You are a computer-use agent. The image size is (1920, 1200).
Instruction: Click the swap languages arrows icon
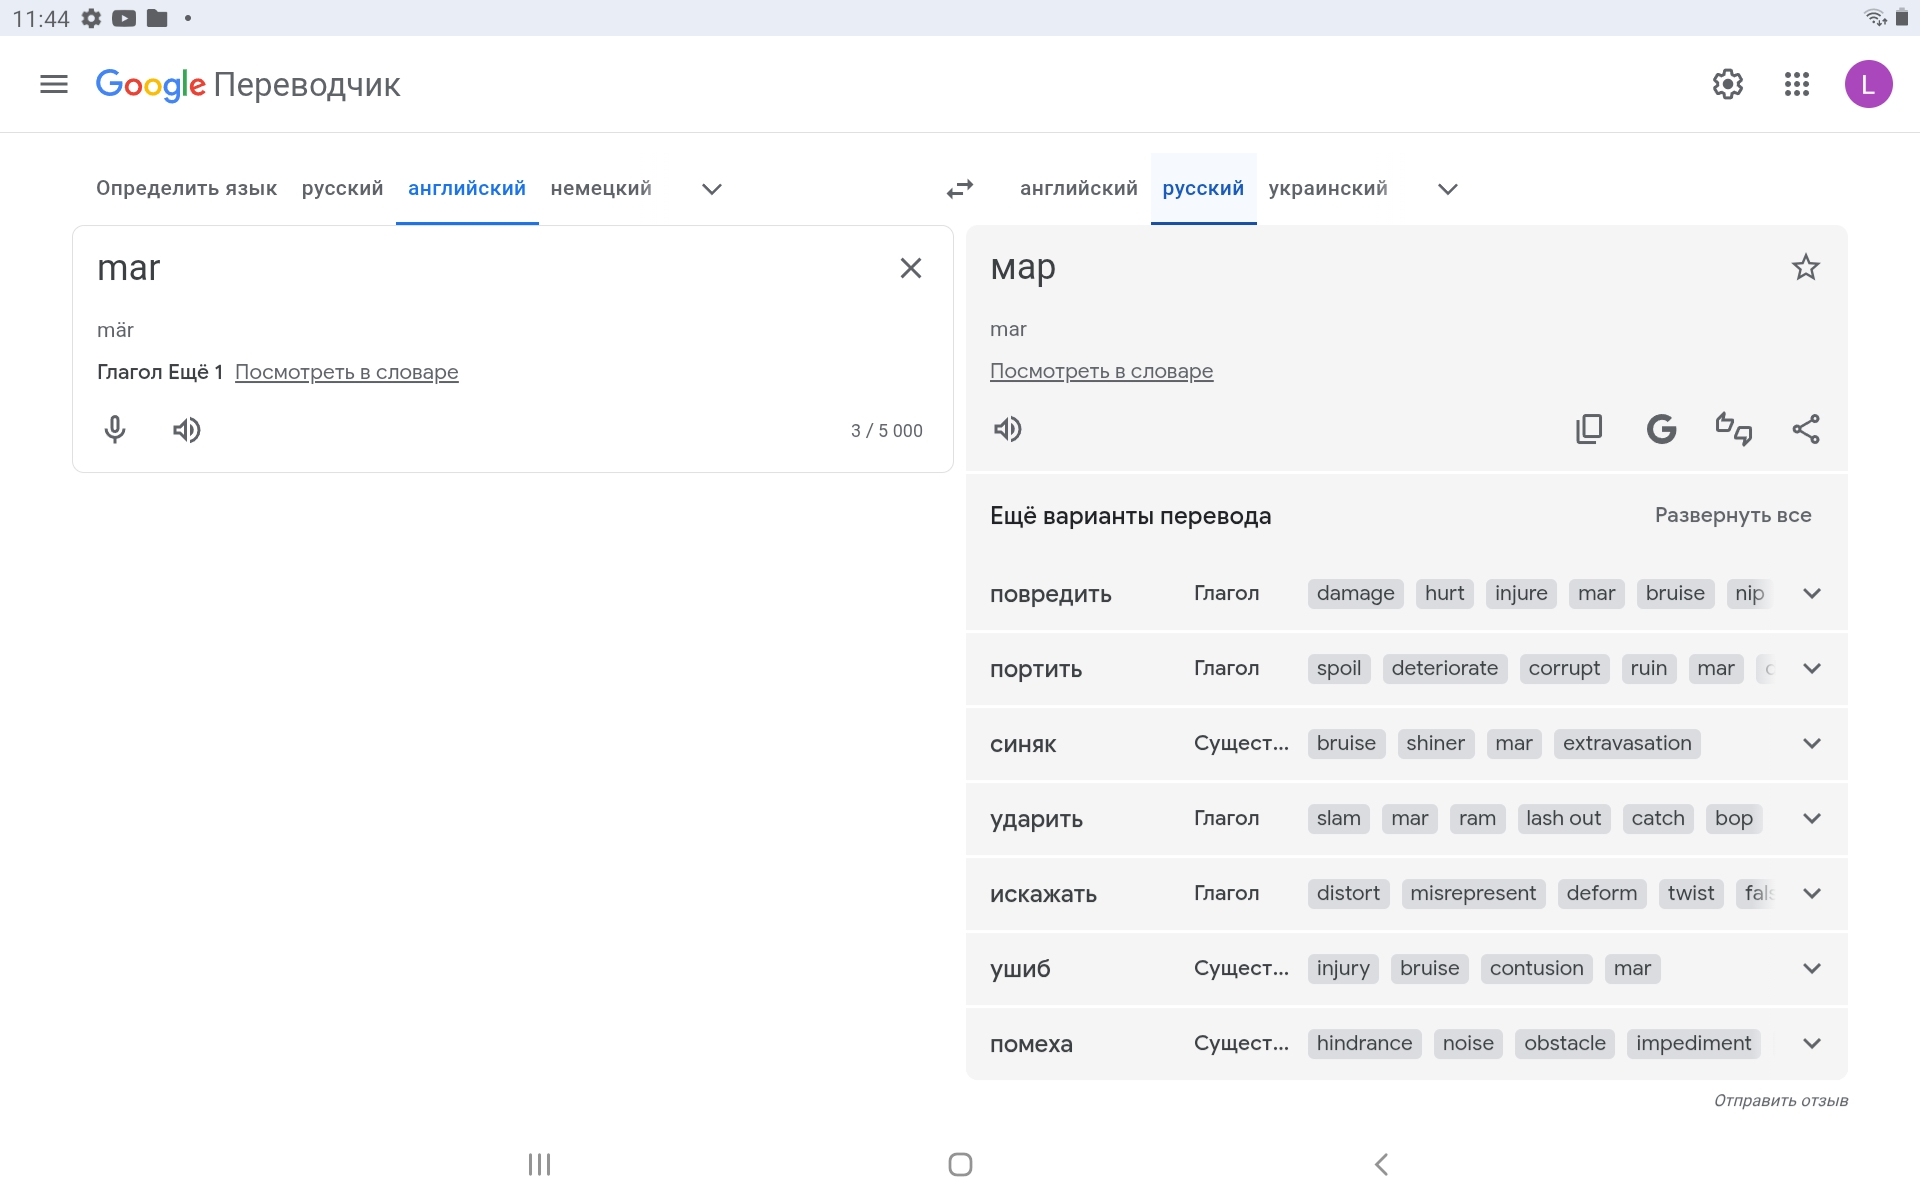point(960,189)
